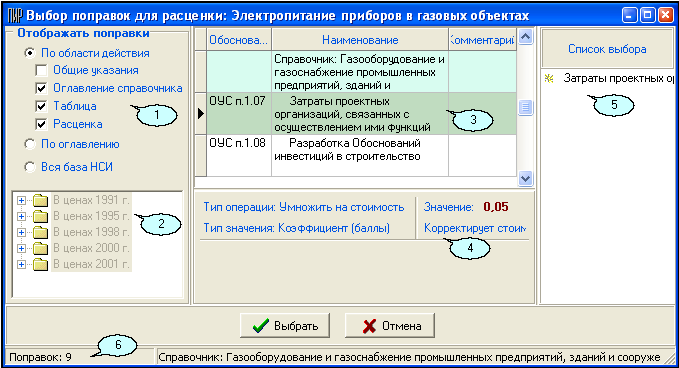Image resolution: width=679 pixels, height=368 pixels.
Task: Click the row selector of ОУС п.1.08
Action: tap(200, 155)
